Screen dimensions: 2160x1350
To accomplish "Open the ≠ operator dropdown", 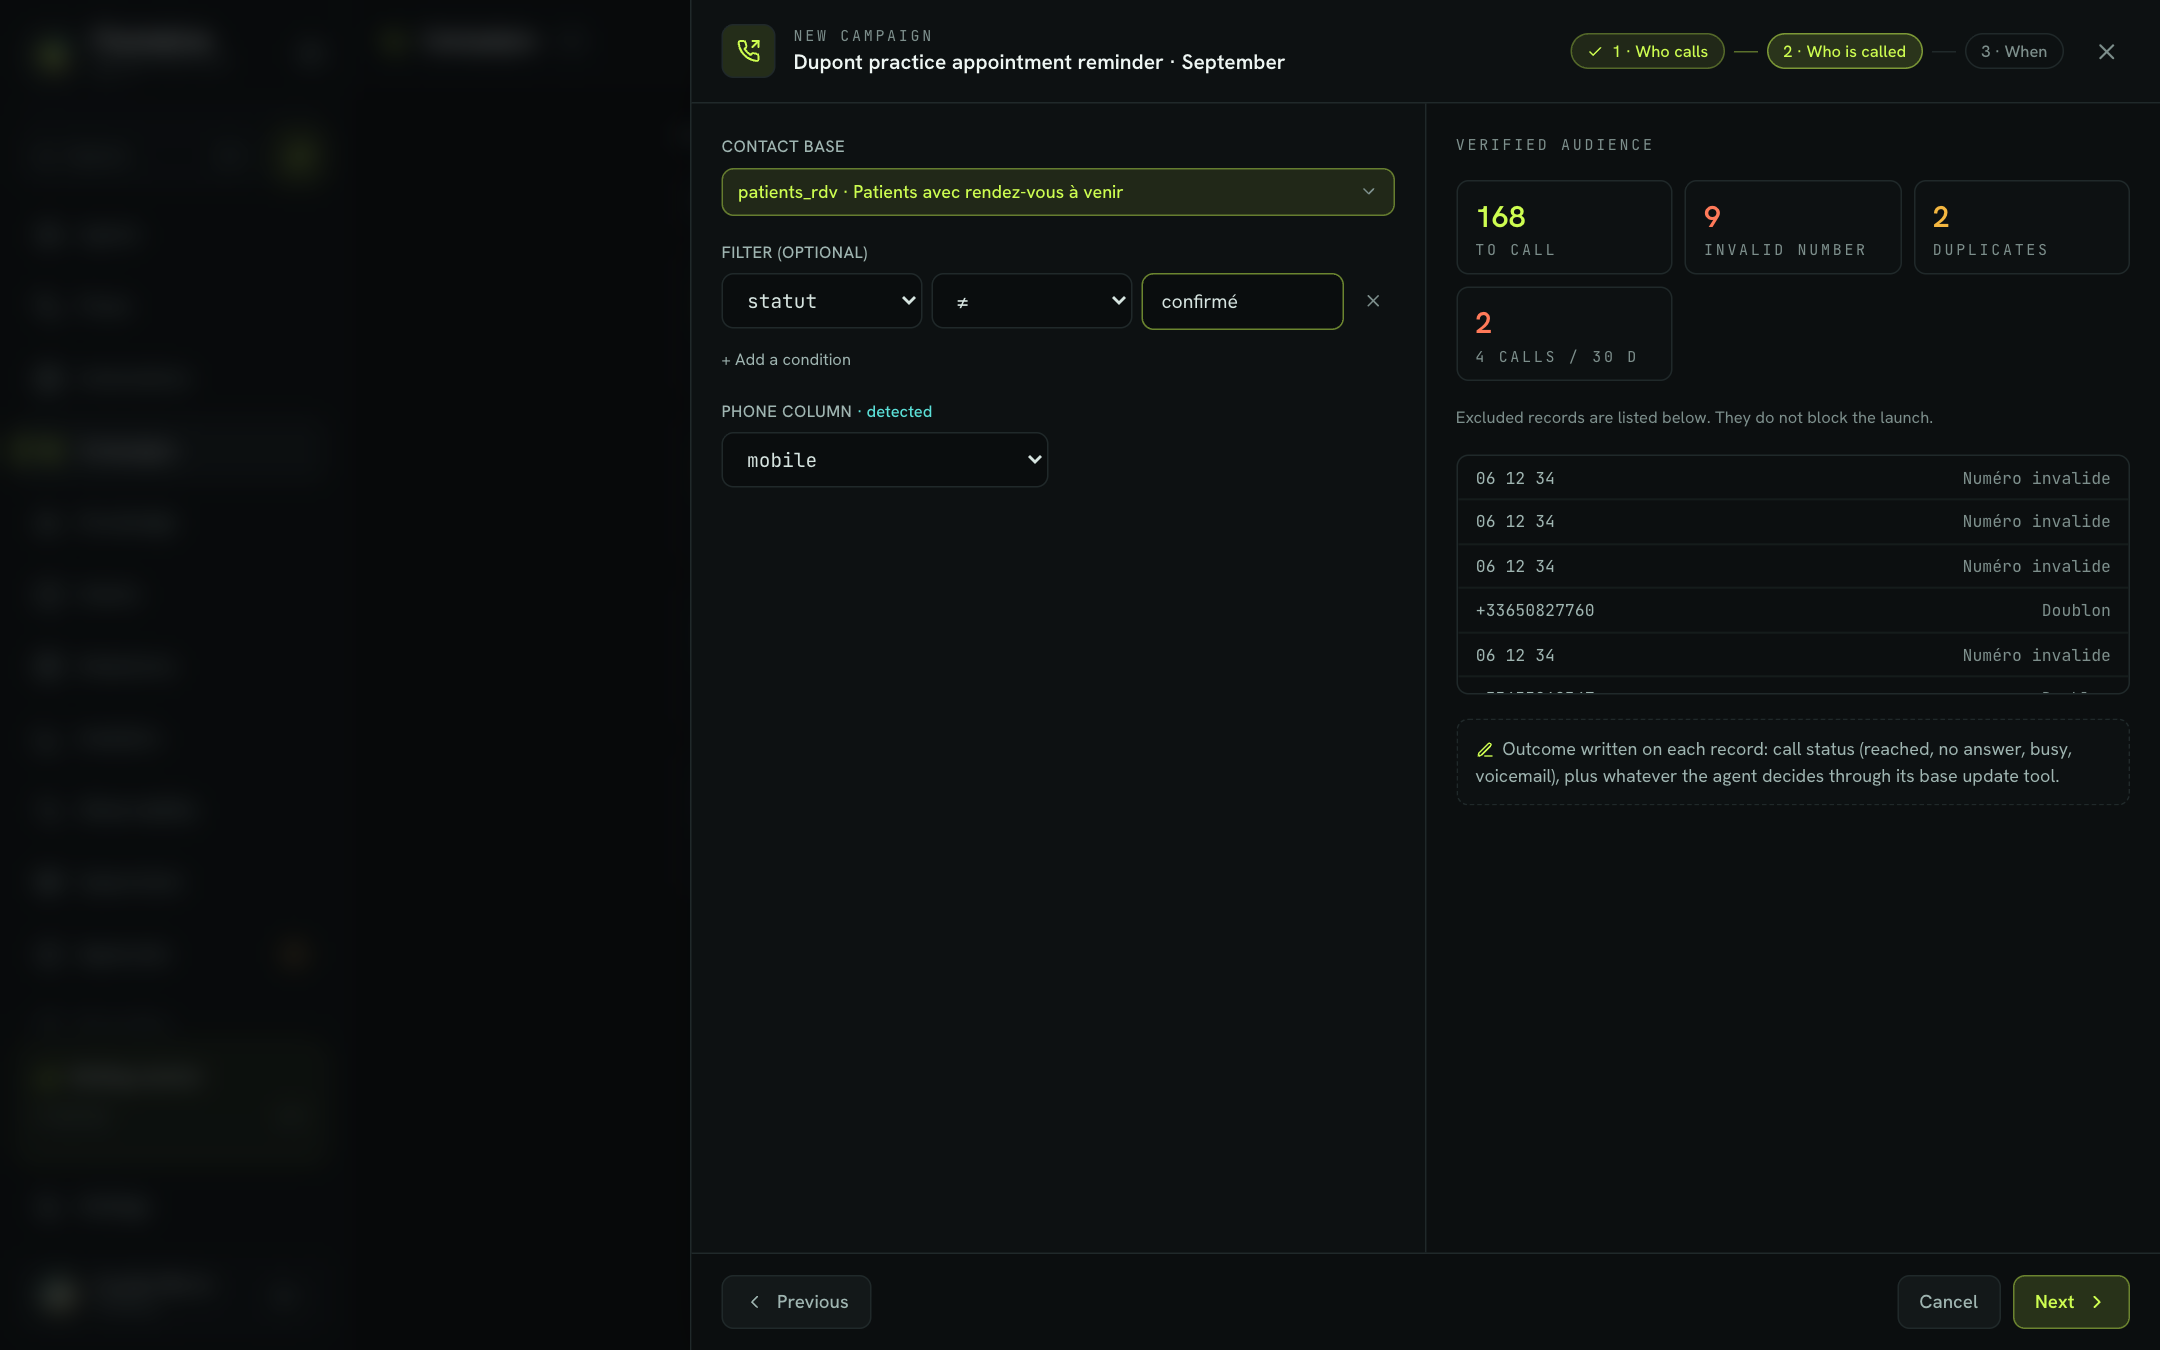I will 1031,301.
